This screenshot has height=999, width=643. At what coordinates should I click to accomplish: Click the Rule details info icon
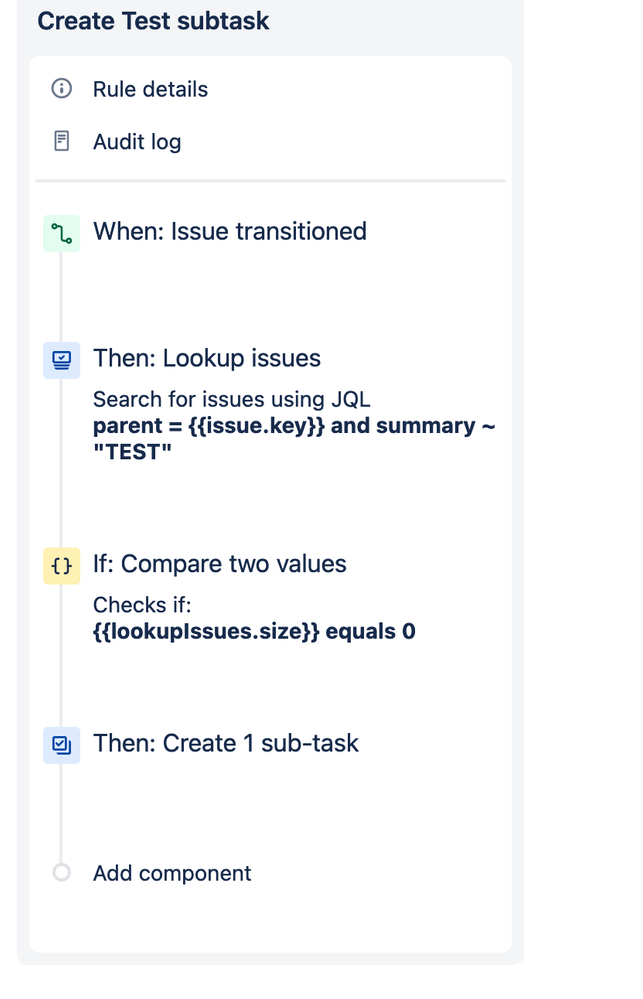[x=61, y=88]
